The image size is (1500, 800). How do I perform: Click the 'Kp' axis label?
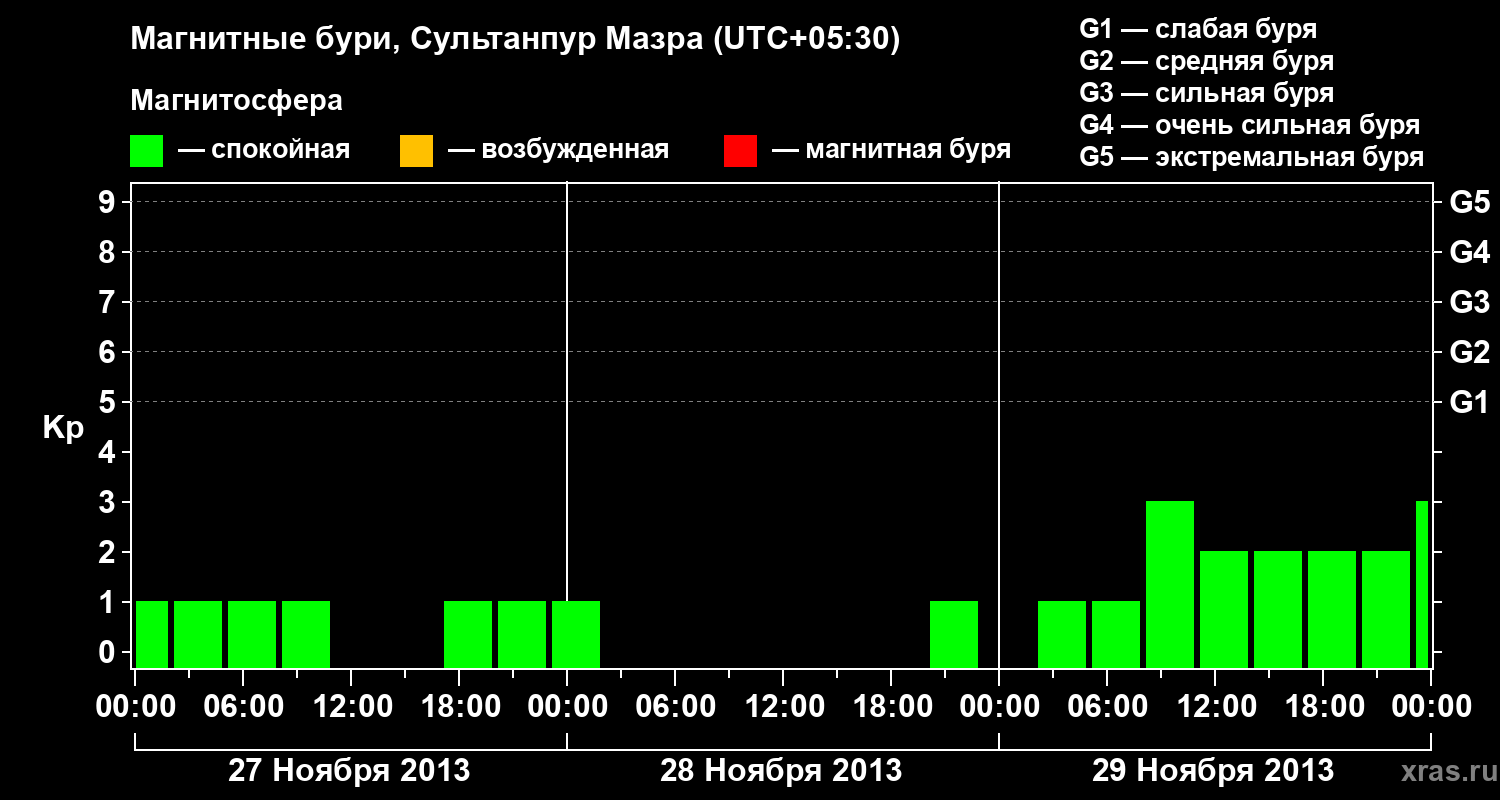[64, 428]
